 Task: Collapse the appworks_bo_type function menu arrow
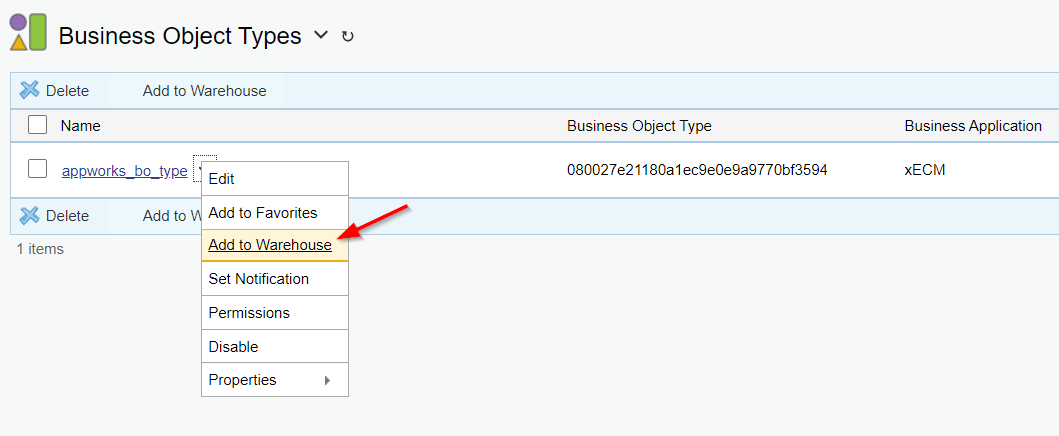coord(203,168)
